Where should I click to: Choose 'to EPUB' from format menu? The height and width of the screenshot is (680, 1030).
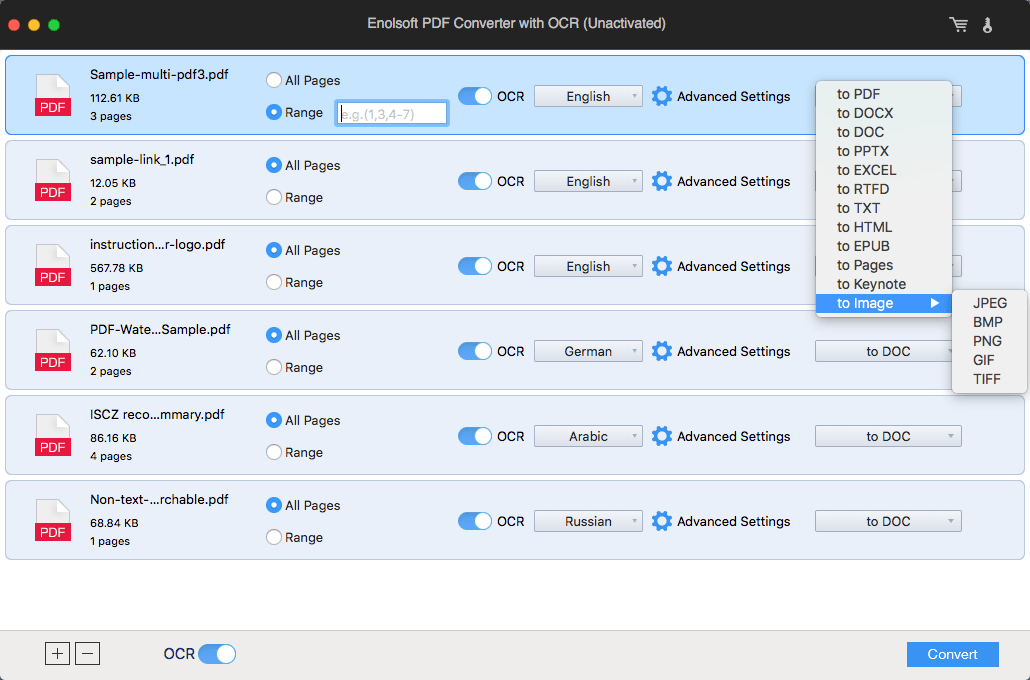click(x=884, y=246)
